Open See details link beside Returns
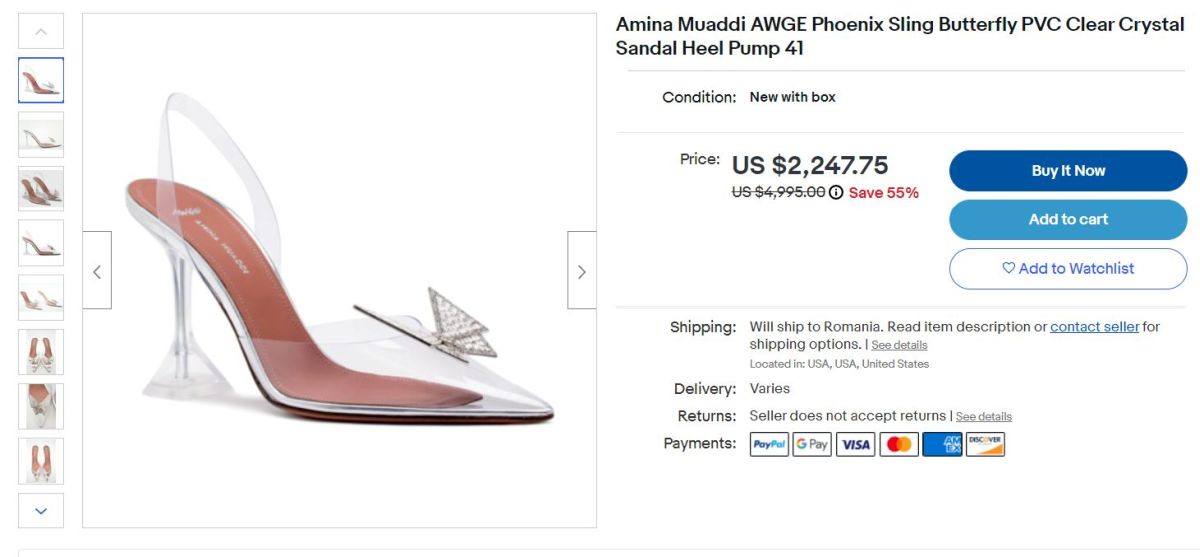Viewport: 1200px width, 557px height. coord(983,416)
